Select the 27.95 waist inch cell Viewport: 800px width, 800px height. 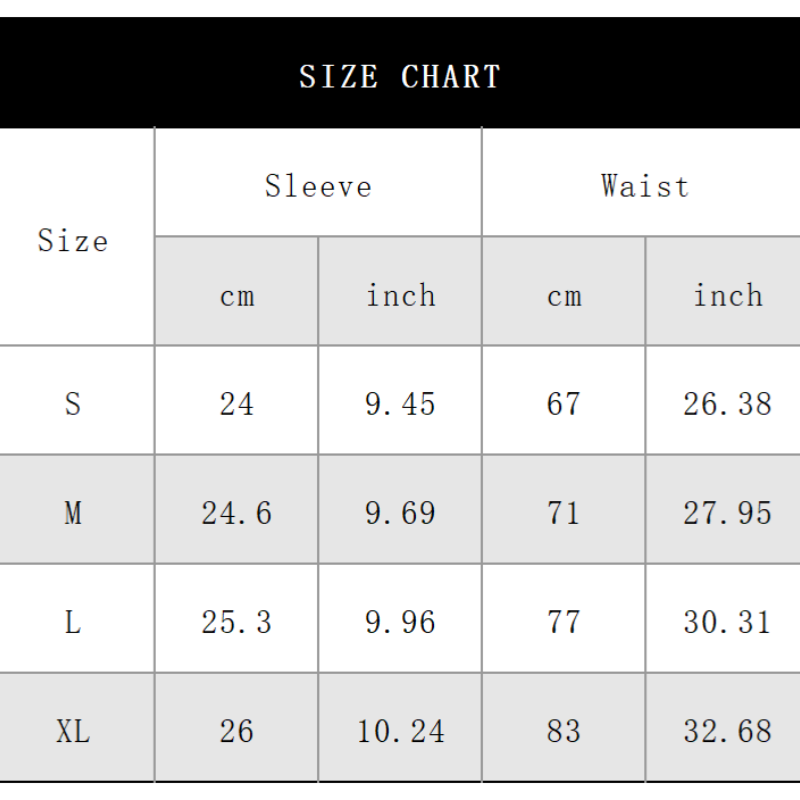coord(728,513)
